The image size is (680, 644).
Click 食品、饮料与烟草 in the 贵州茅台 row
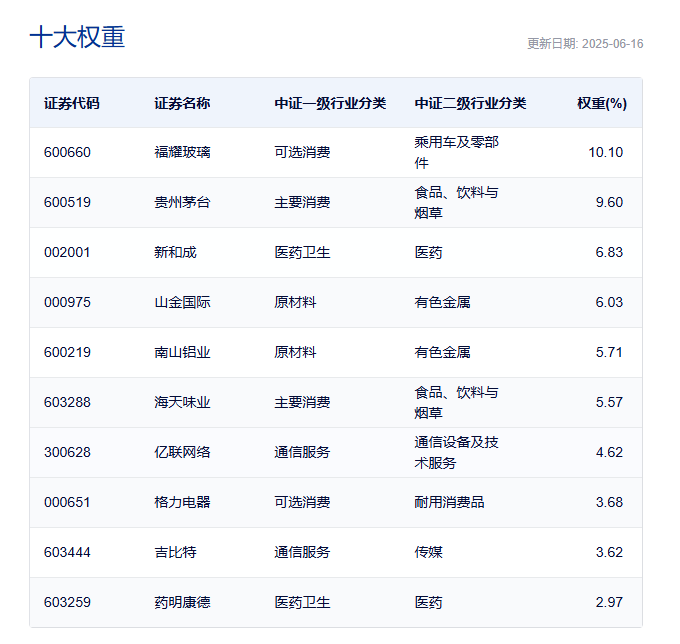click(456, 203)
